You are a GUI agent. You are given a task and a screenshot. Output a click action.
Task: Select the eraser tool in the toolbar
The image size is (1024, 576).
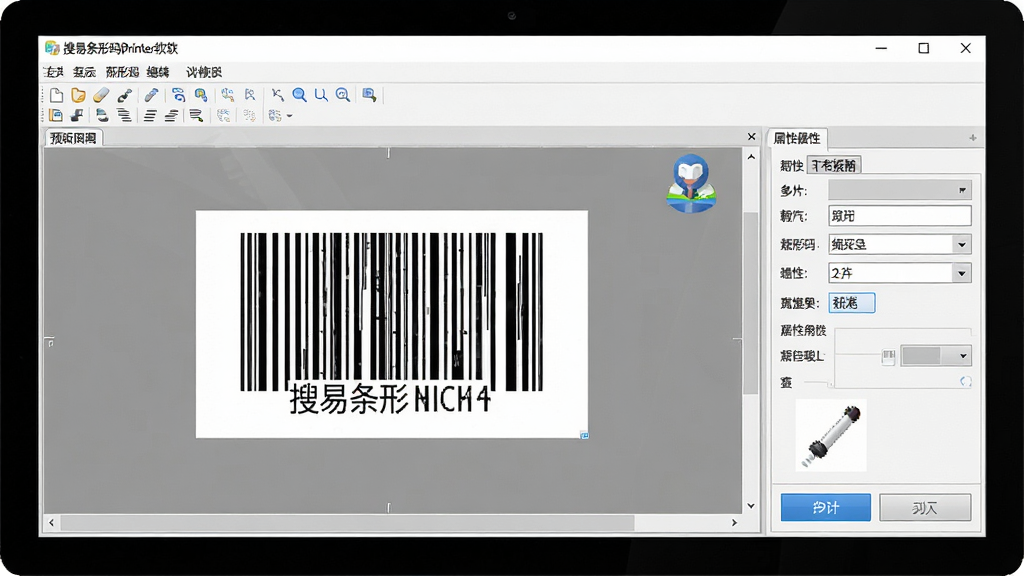(x=101, y=95)
